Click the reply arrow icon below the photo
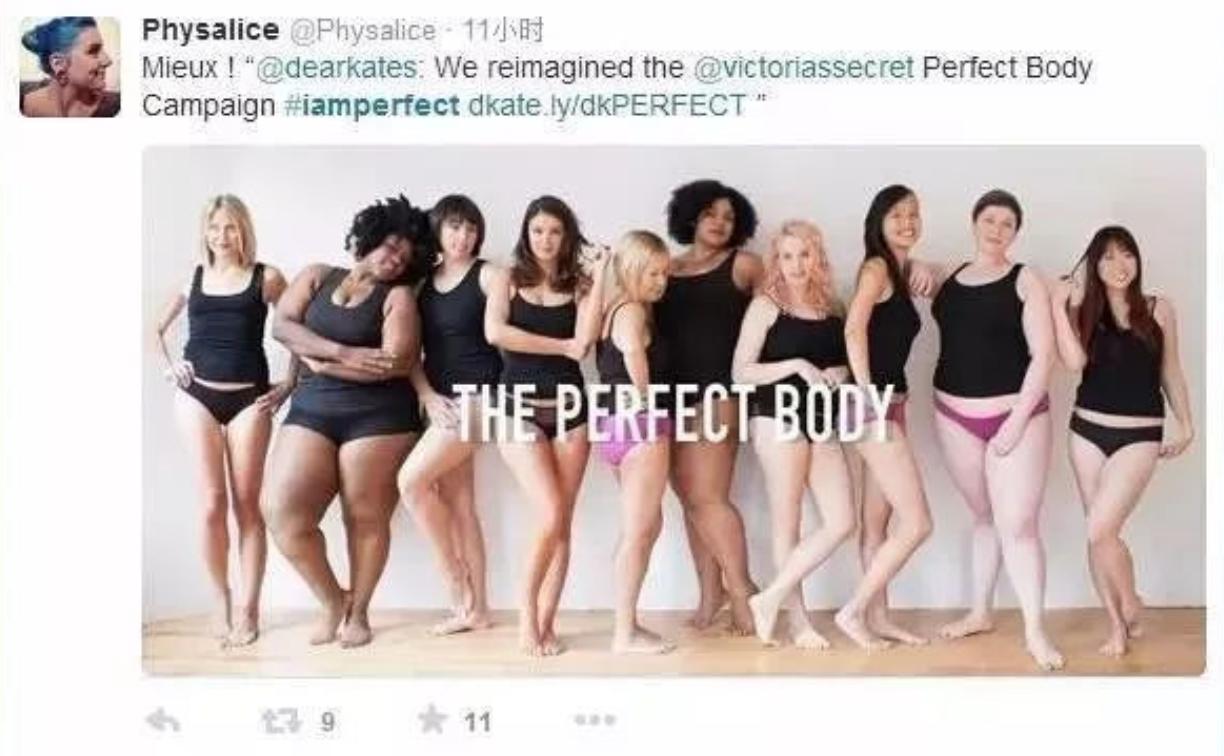1224x756 pixels. [x=163, y=720]
